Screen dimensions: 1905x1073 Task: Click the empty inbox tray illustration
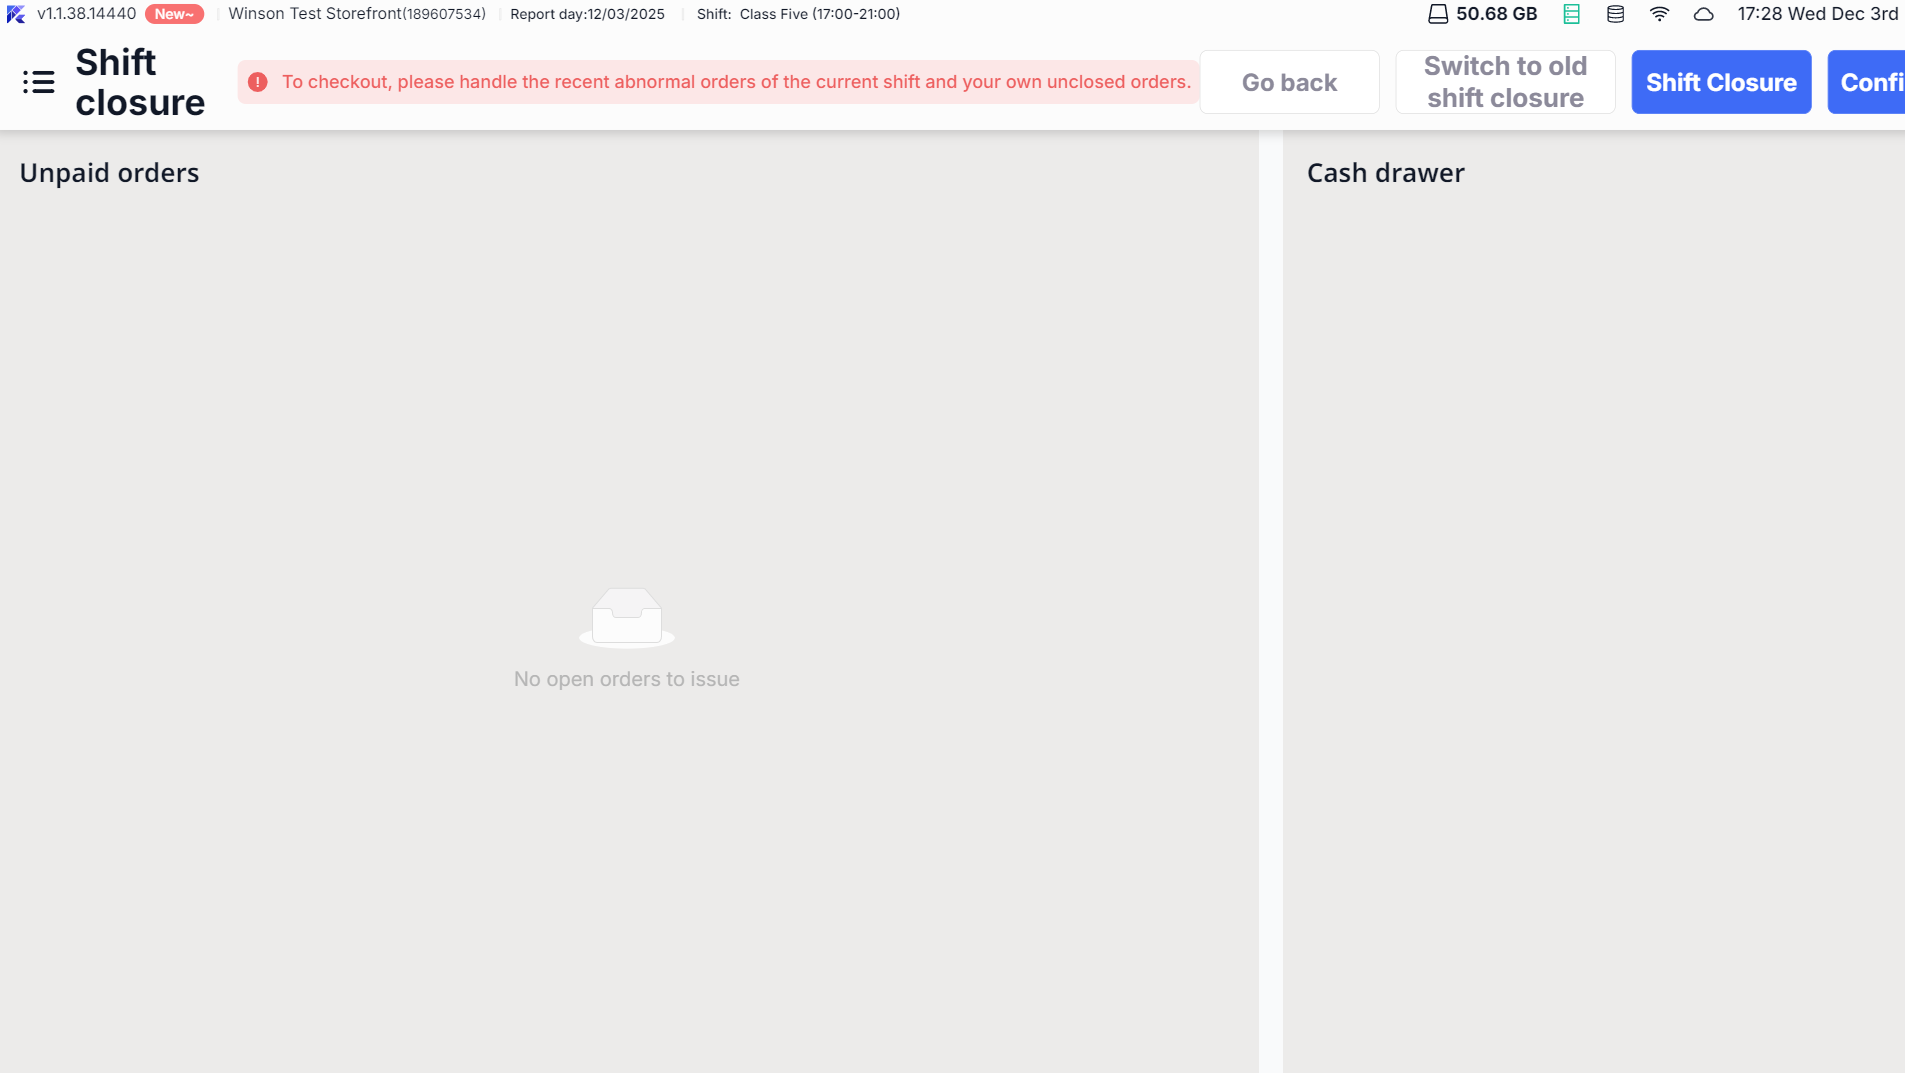[627, 617]
